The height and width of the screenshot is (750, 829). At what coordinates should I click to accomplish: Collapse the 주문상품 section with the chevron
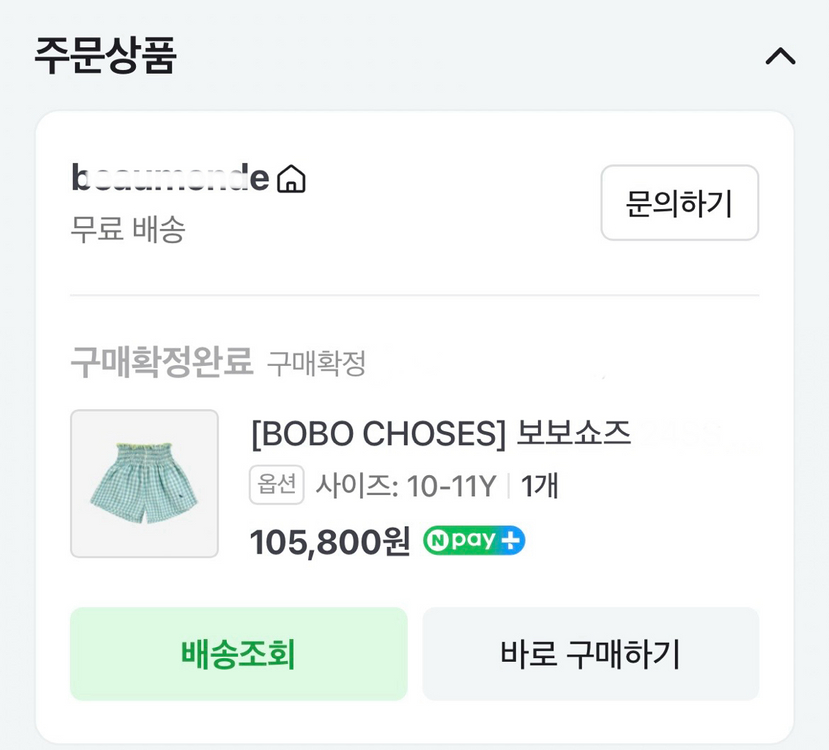tap(782, 57)
